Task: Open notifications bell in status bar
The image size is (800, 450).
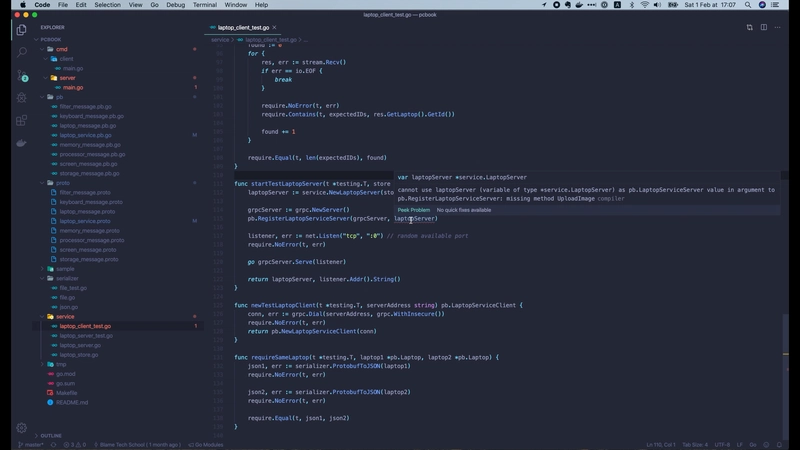Action: point(779,445)
